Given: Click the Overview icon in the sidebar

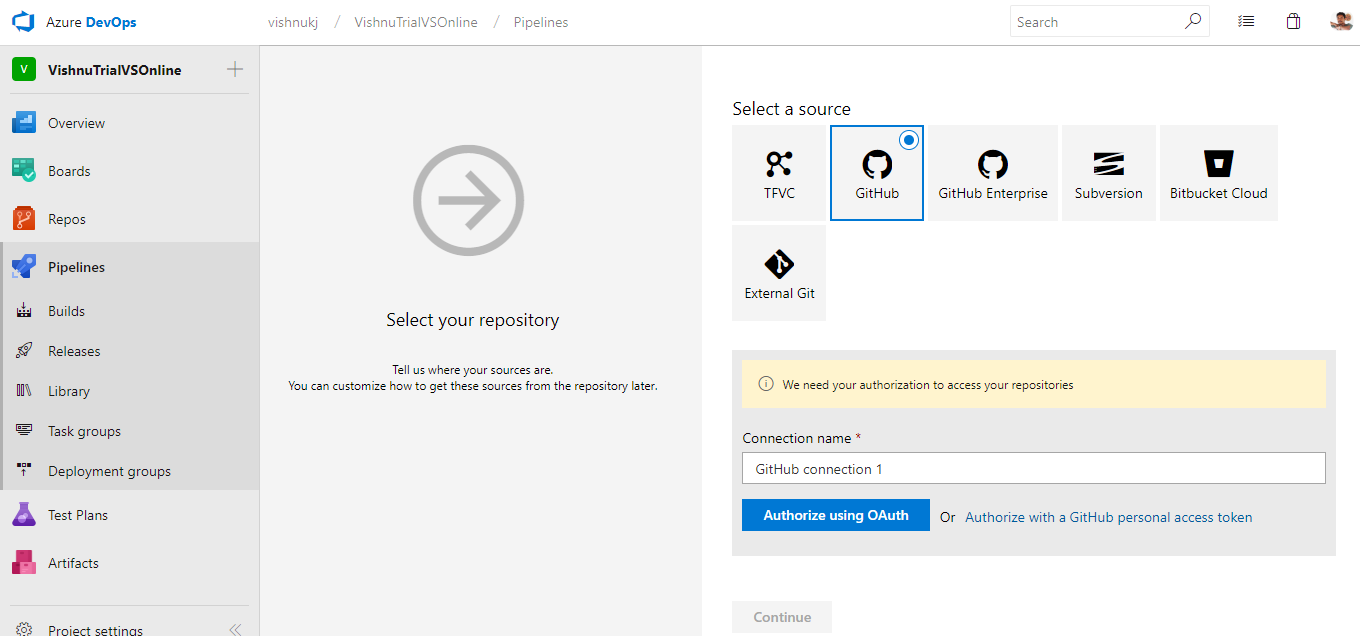Looking at the screenshot, I should (x=24, y=123).
